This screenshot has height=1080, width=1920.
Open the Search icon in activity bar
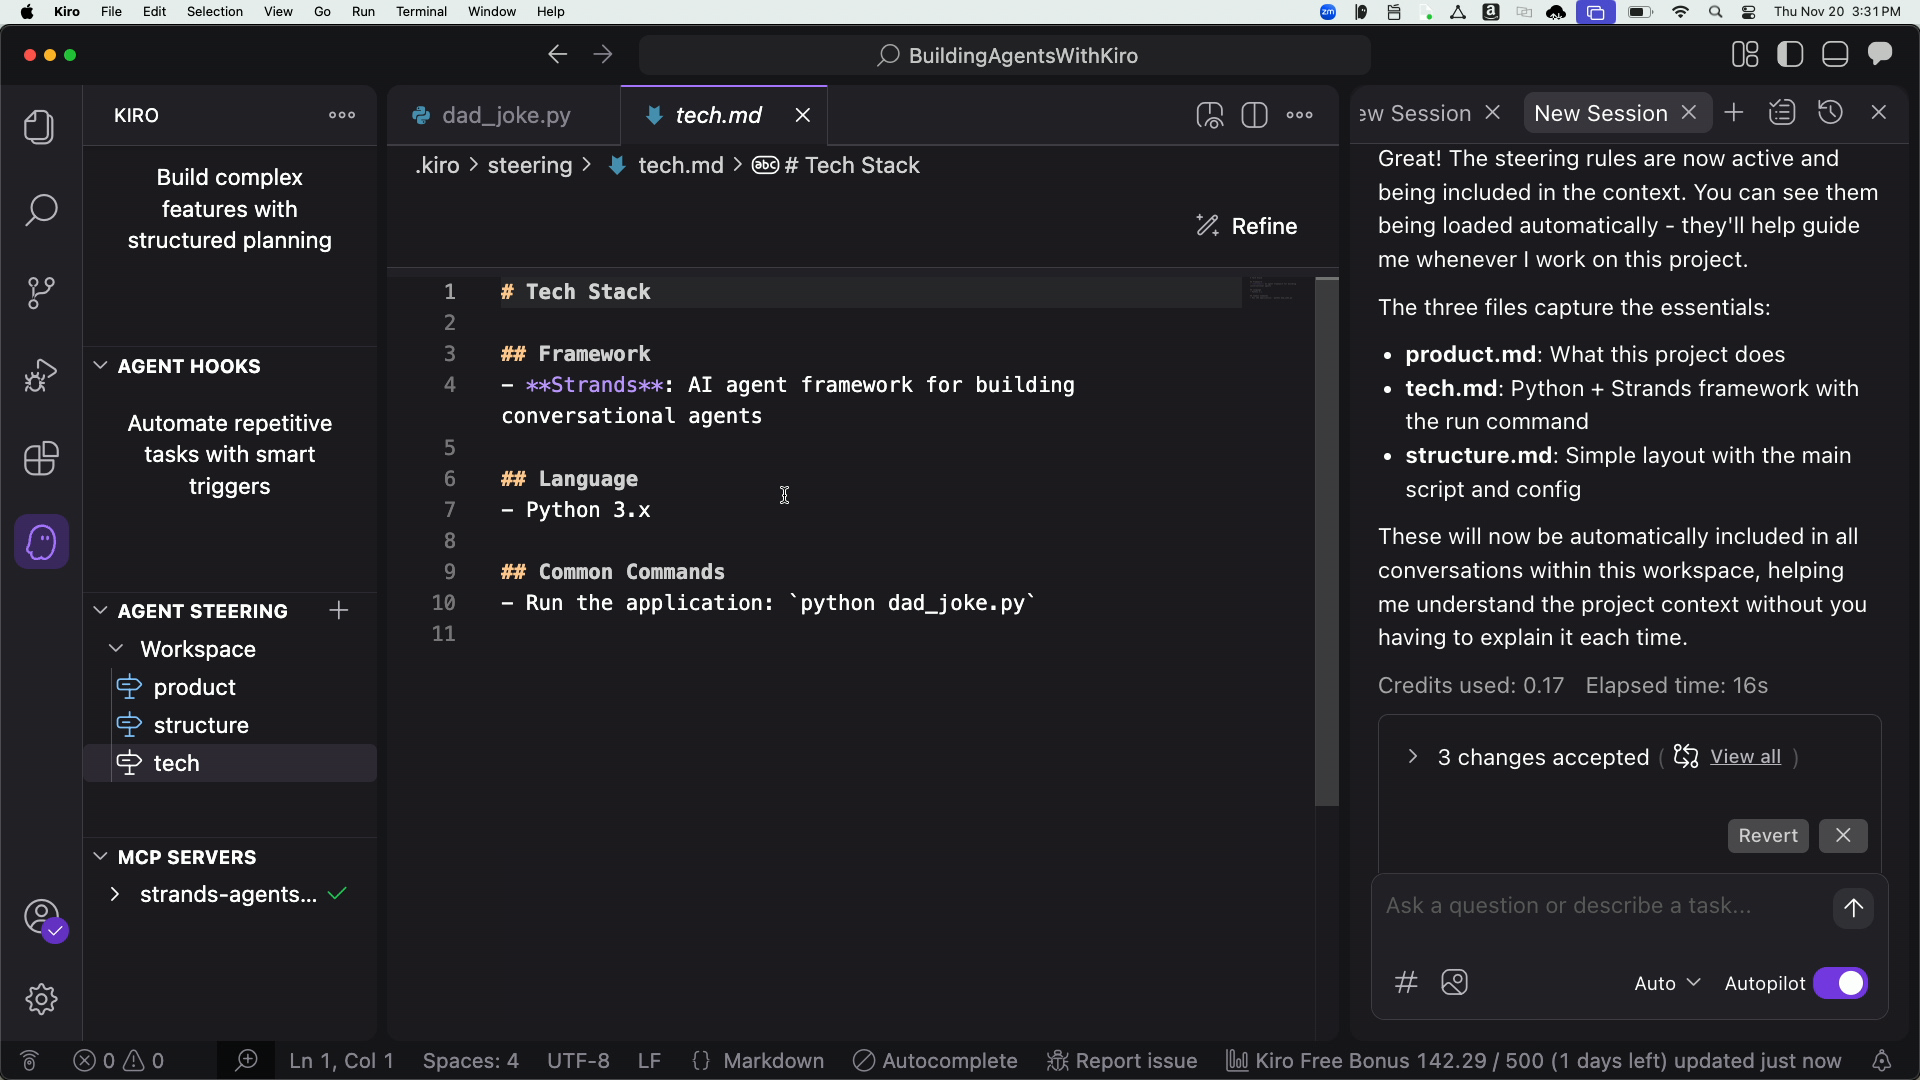coord(40,210)
